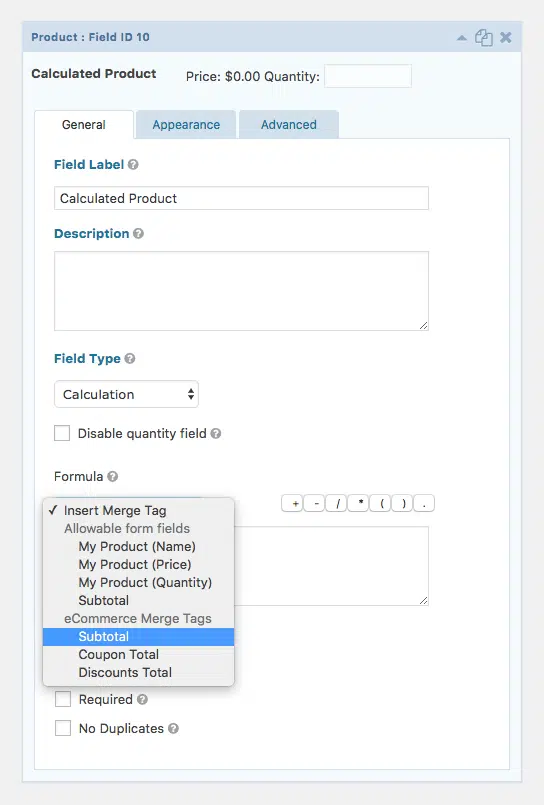Insert multiplication asterisk operator button
This screenshot has width=544, height=805.
click(359, 504)
